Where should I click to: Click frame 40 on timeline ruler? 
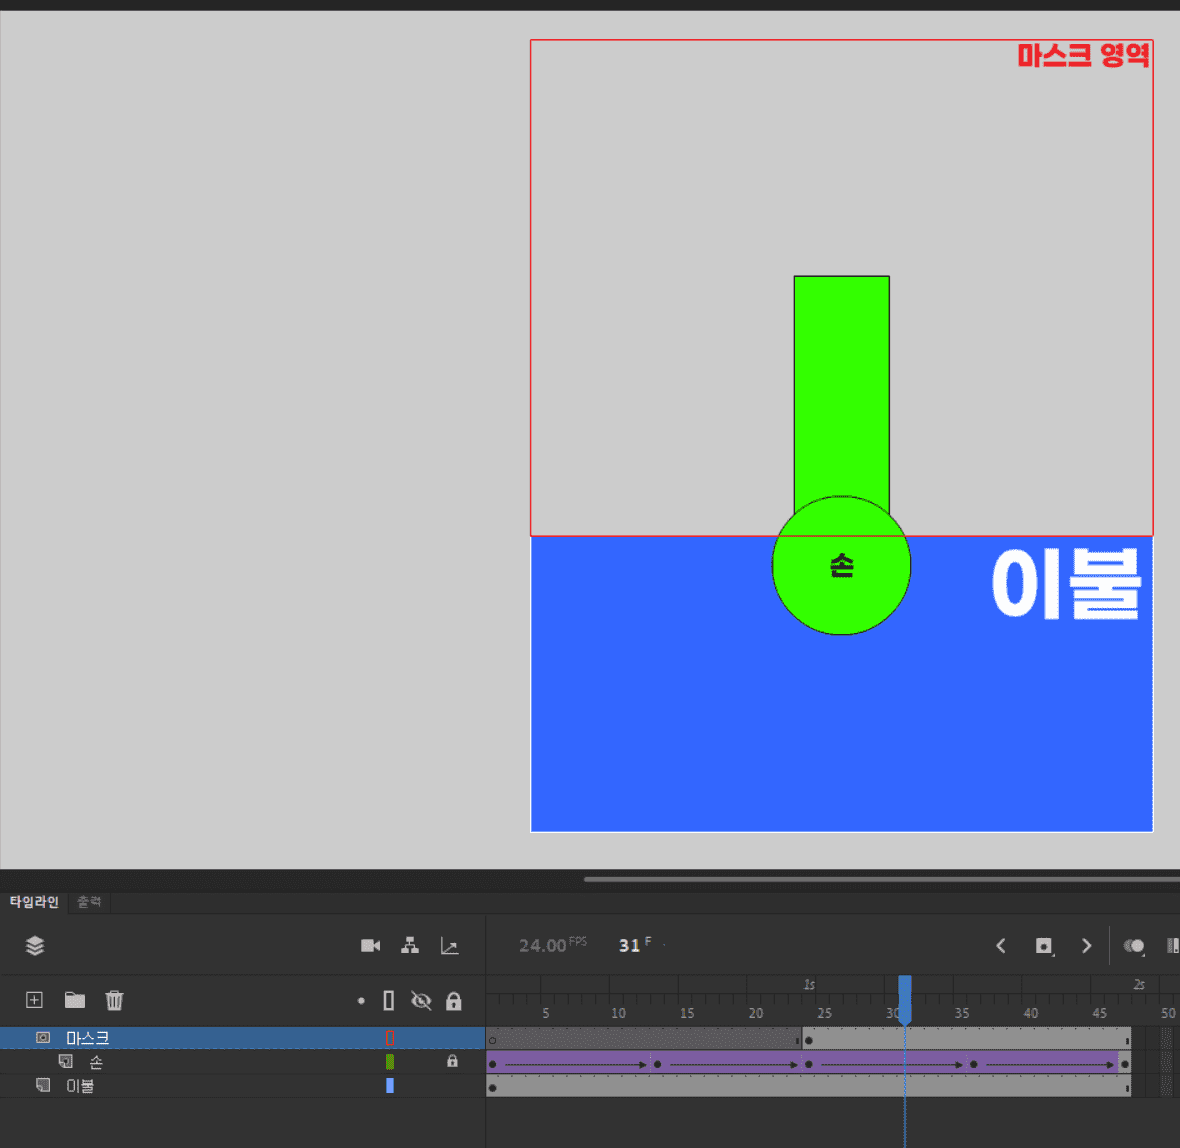click(x=1030, y=1013)
